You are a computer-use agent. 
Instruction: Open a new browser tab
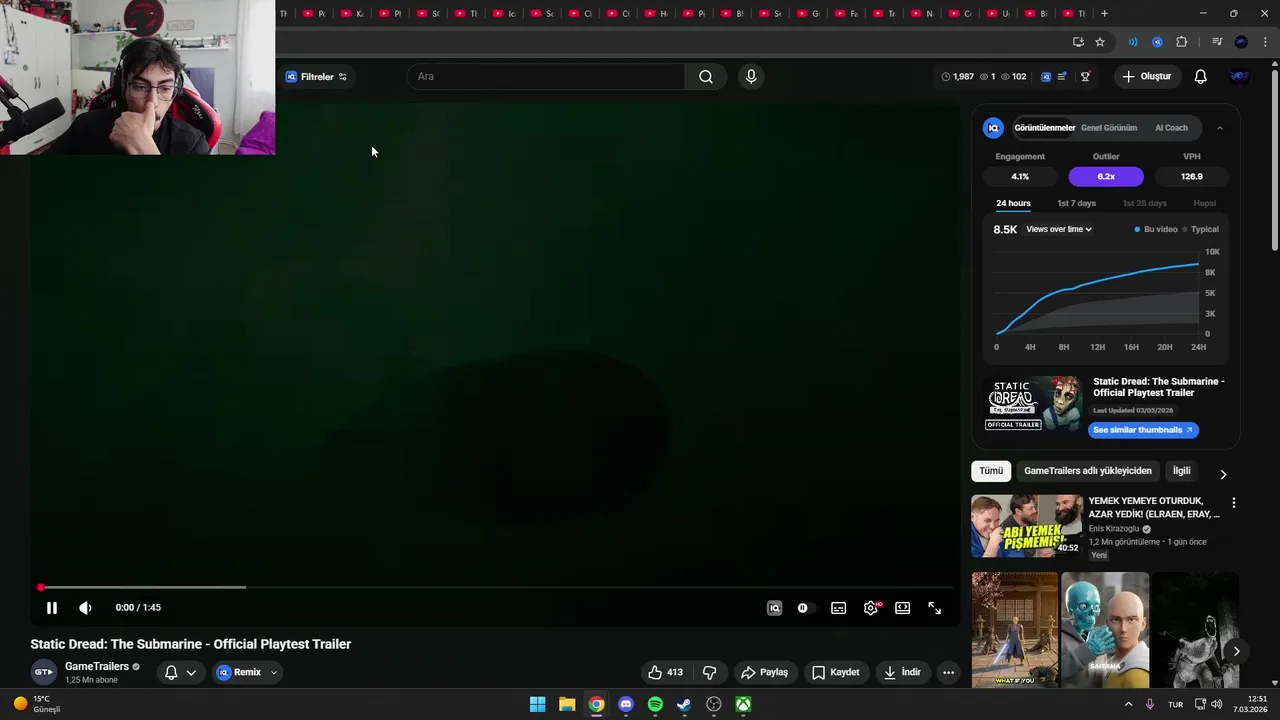1104,13
